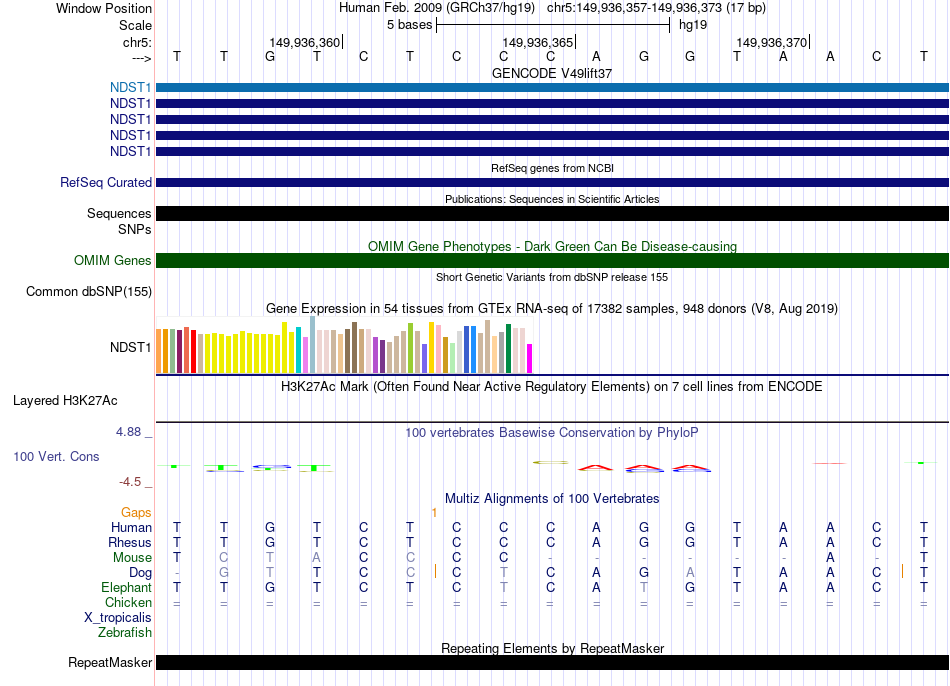The height and width of the screenshot is (686, 950).
Task: Click the 149,936,360 coordinate label
Action: click(x=305, y=42)
